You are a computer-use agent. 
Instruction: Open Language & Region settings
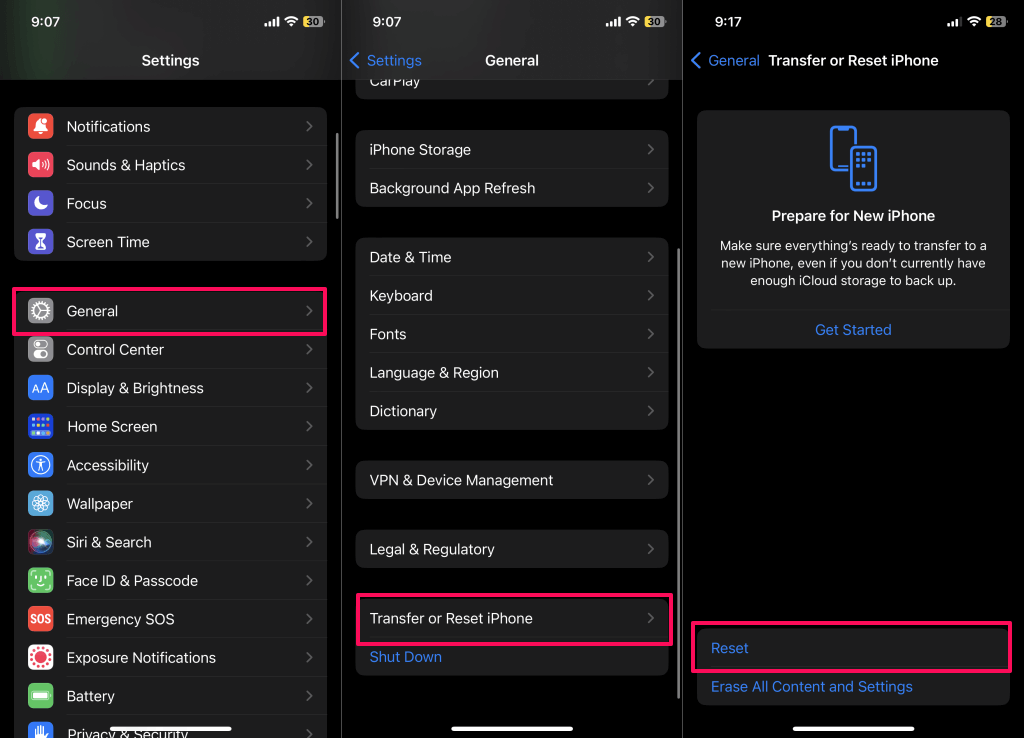[512, 373]
